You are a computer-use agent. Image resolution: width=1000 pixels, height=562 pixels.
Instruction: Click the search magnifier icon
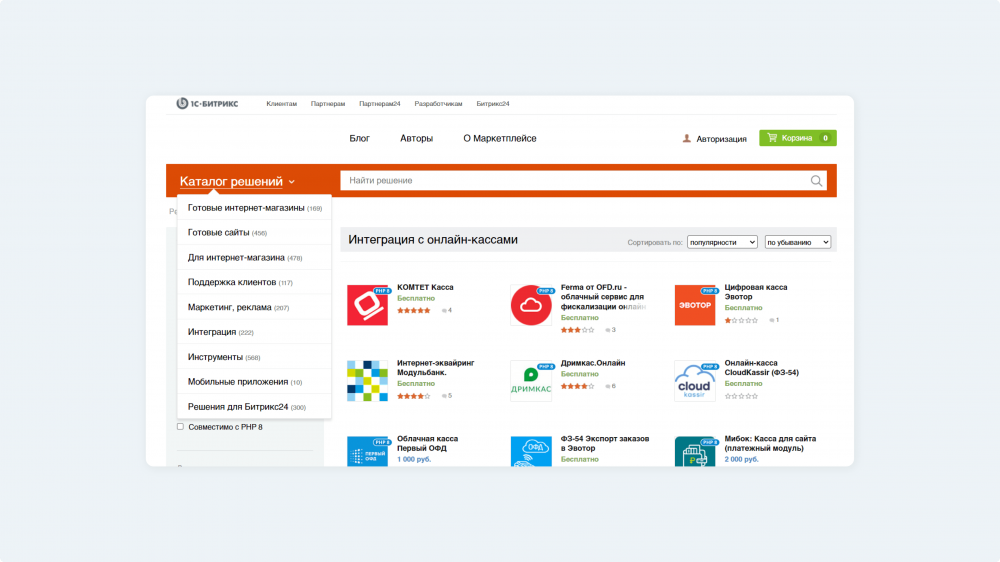click(x=816, y=181)
